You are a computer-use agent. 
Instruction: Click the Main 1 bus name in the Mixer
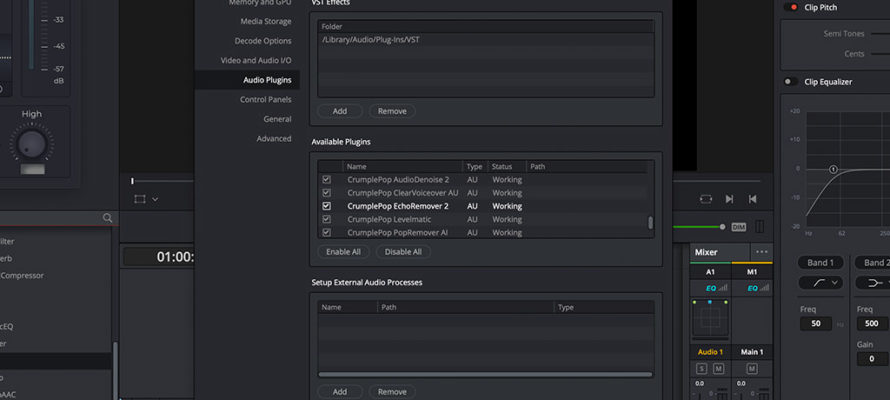point(752,352)
